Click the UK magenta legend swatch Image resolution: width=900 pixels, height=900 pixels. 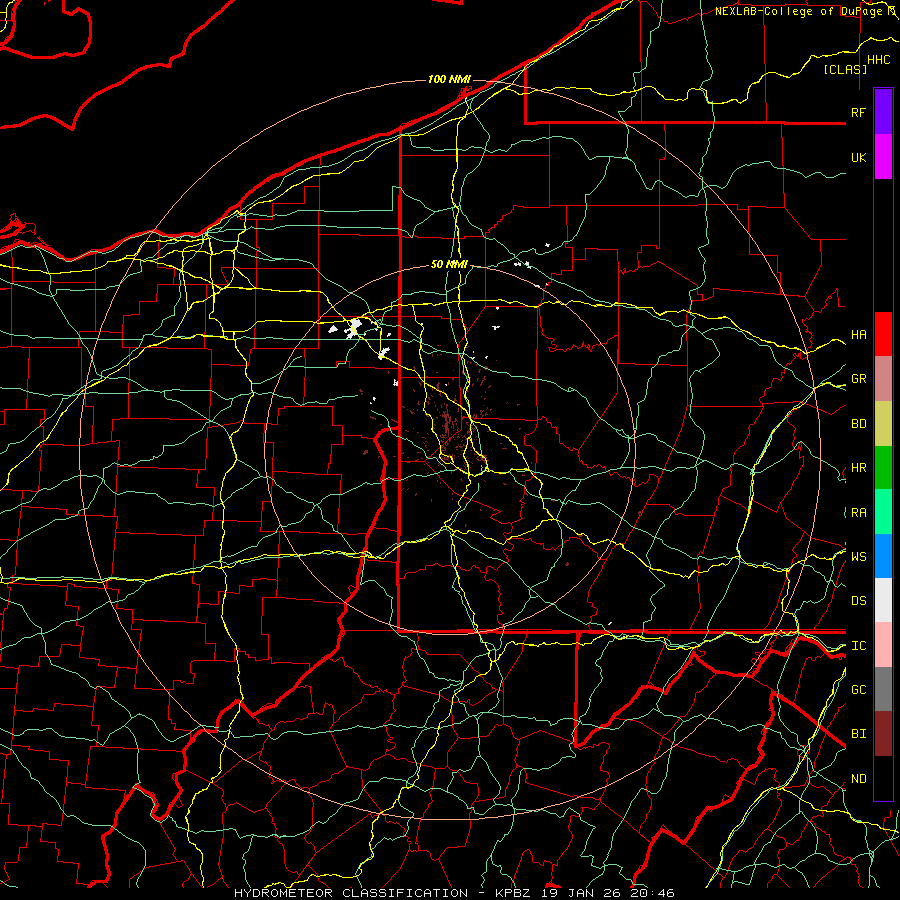(883, 157)
